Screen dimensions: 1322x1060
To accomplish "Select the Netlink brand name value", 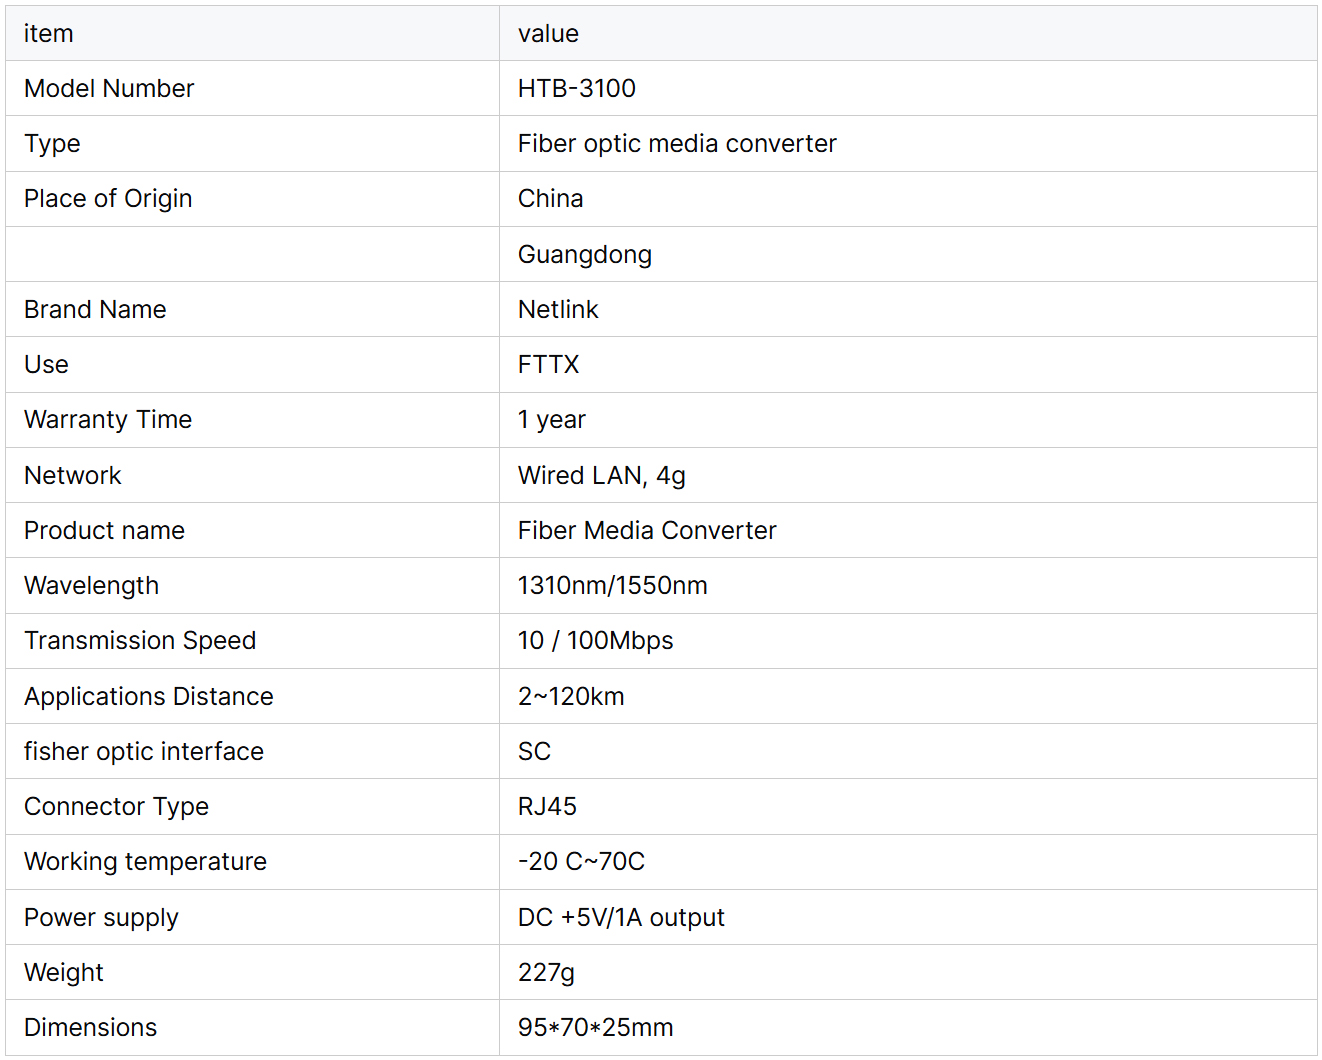I will click(x=558, y=310).
